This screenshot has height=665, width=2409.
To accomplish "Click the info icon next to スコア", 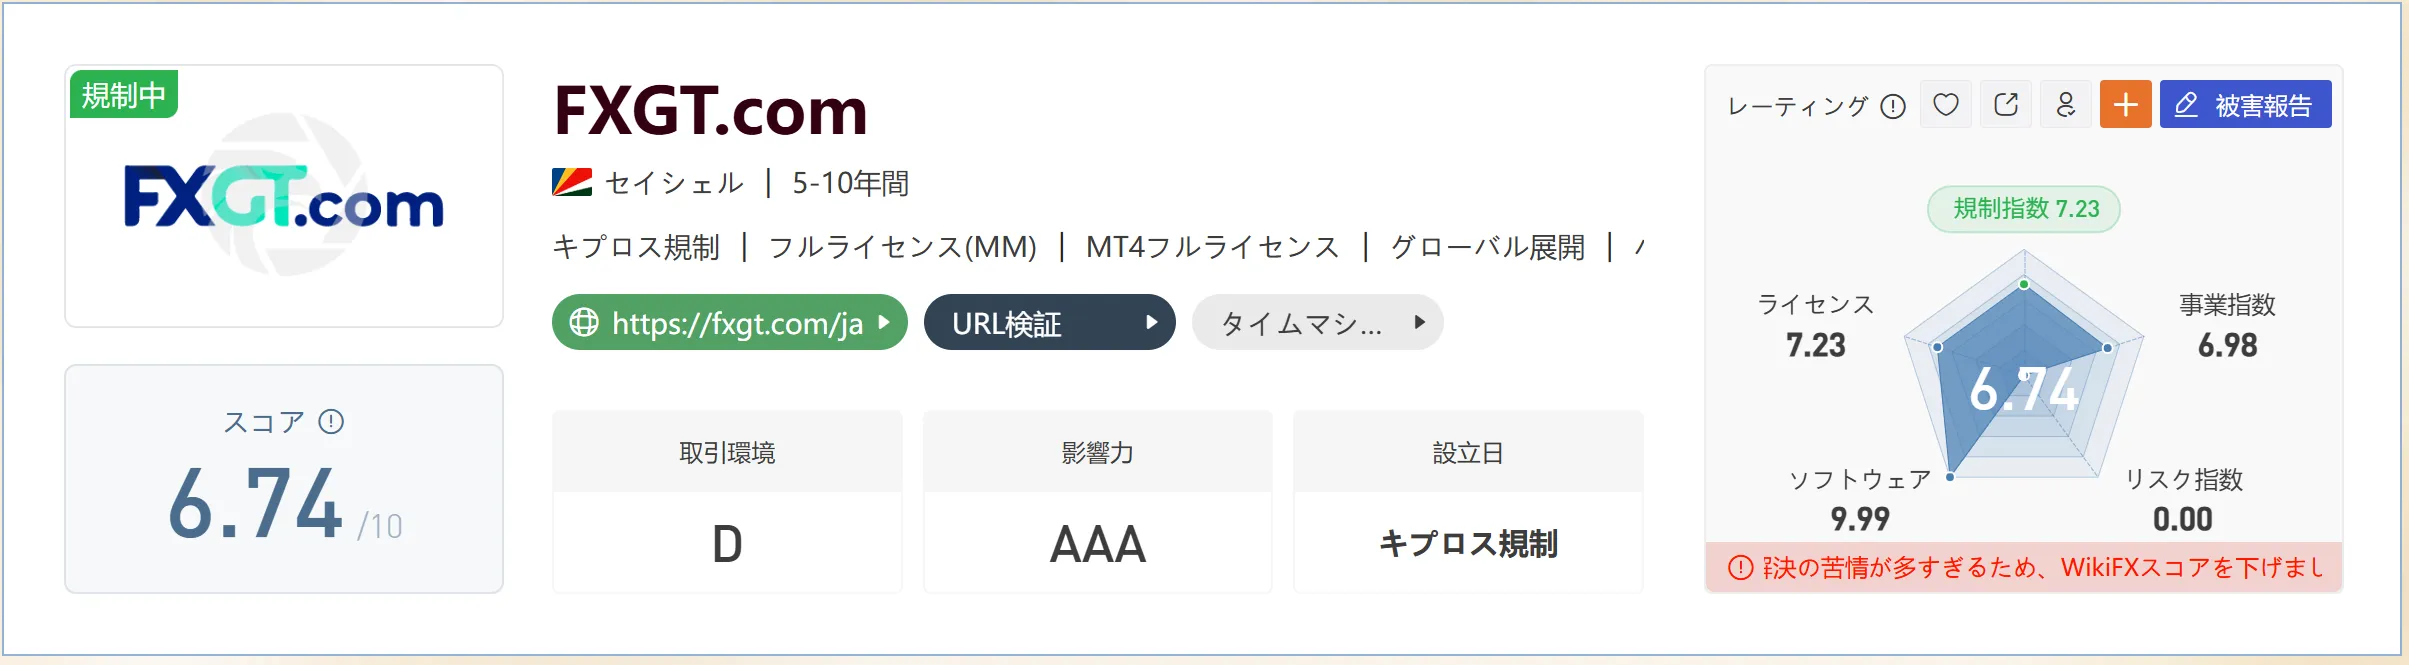I will click(331, 421).
